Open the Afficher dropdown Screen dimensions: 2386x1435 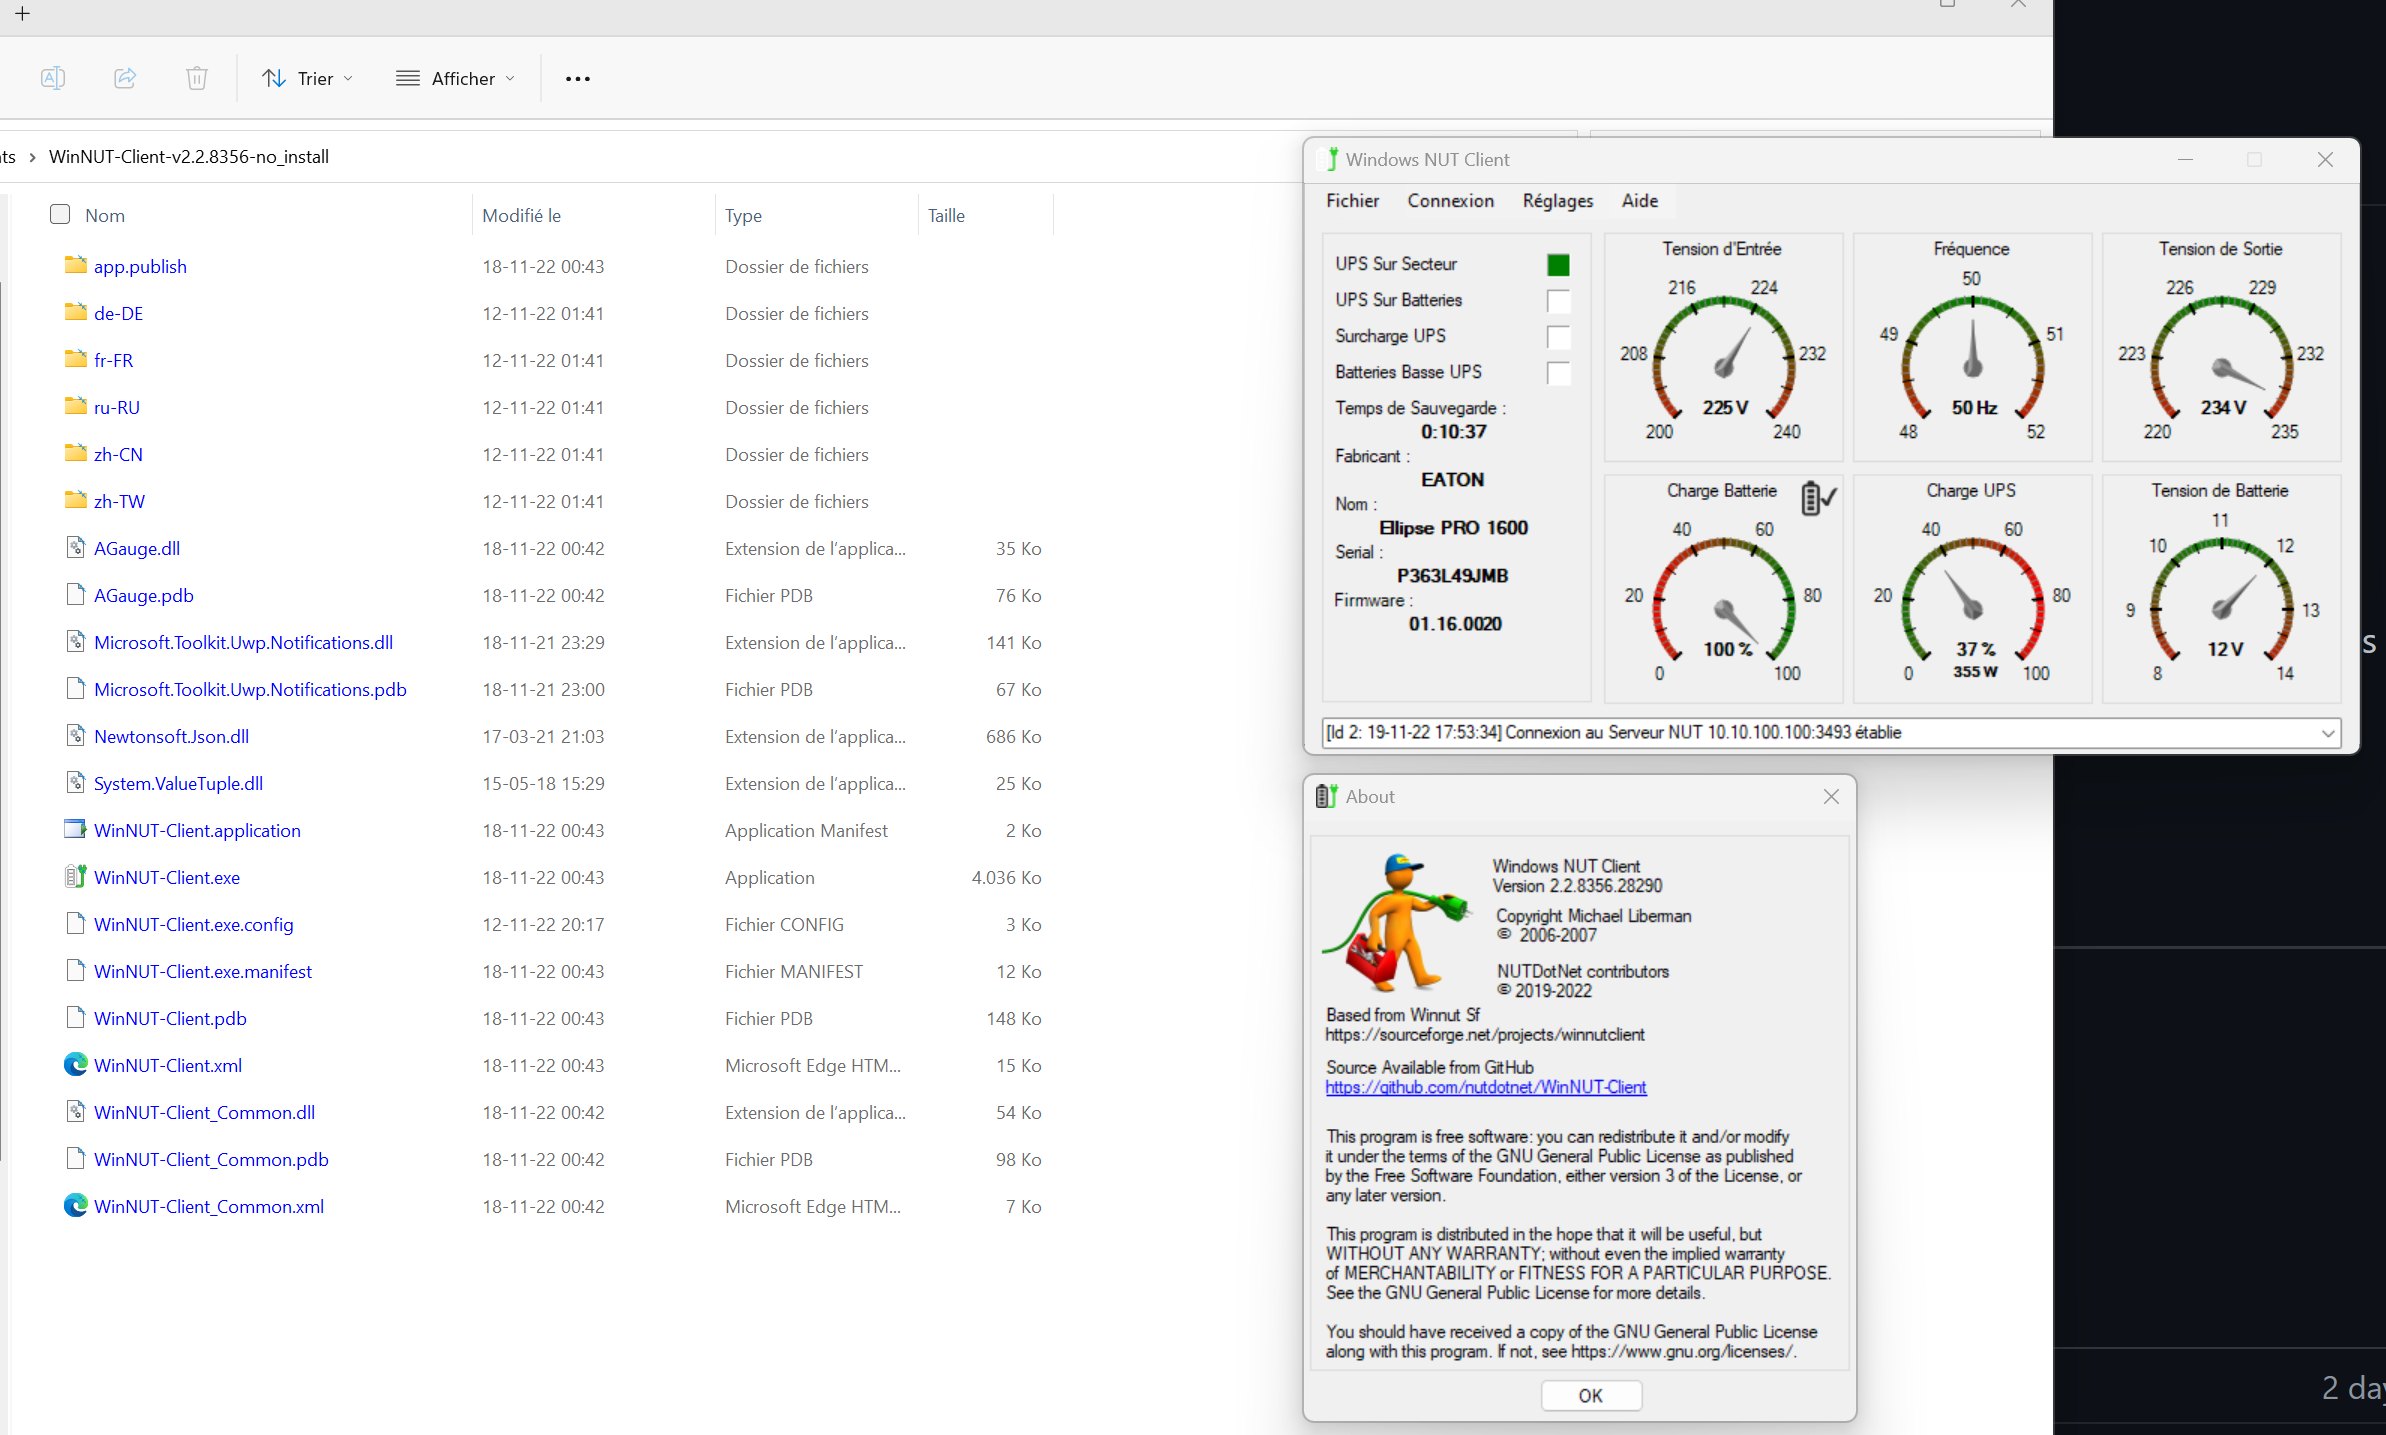coord(455,78)
